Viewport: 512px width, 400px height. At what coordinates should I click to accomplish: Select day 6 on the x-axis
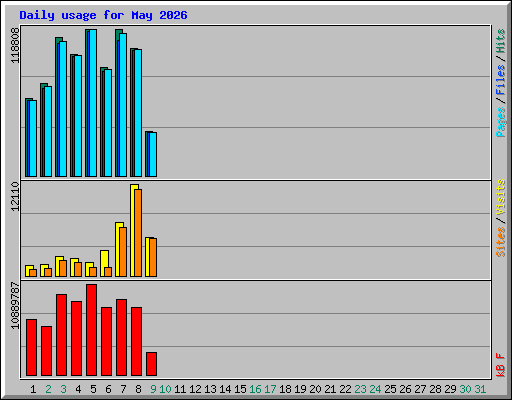[108, 389]
